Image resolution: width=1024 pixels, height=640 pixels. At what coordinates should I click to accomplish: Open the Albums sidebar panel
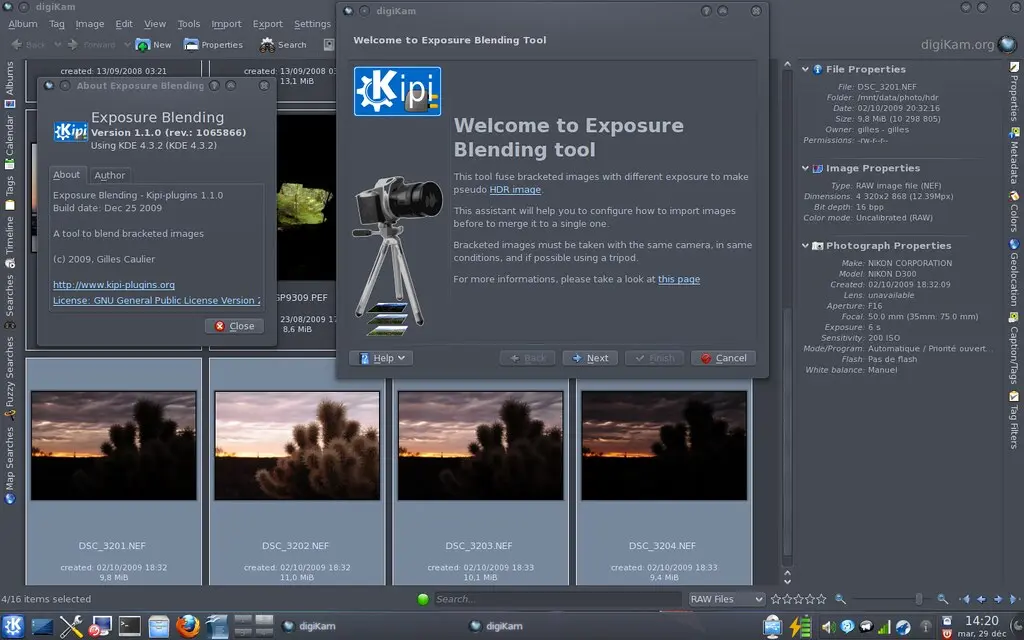pos(8,77)
